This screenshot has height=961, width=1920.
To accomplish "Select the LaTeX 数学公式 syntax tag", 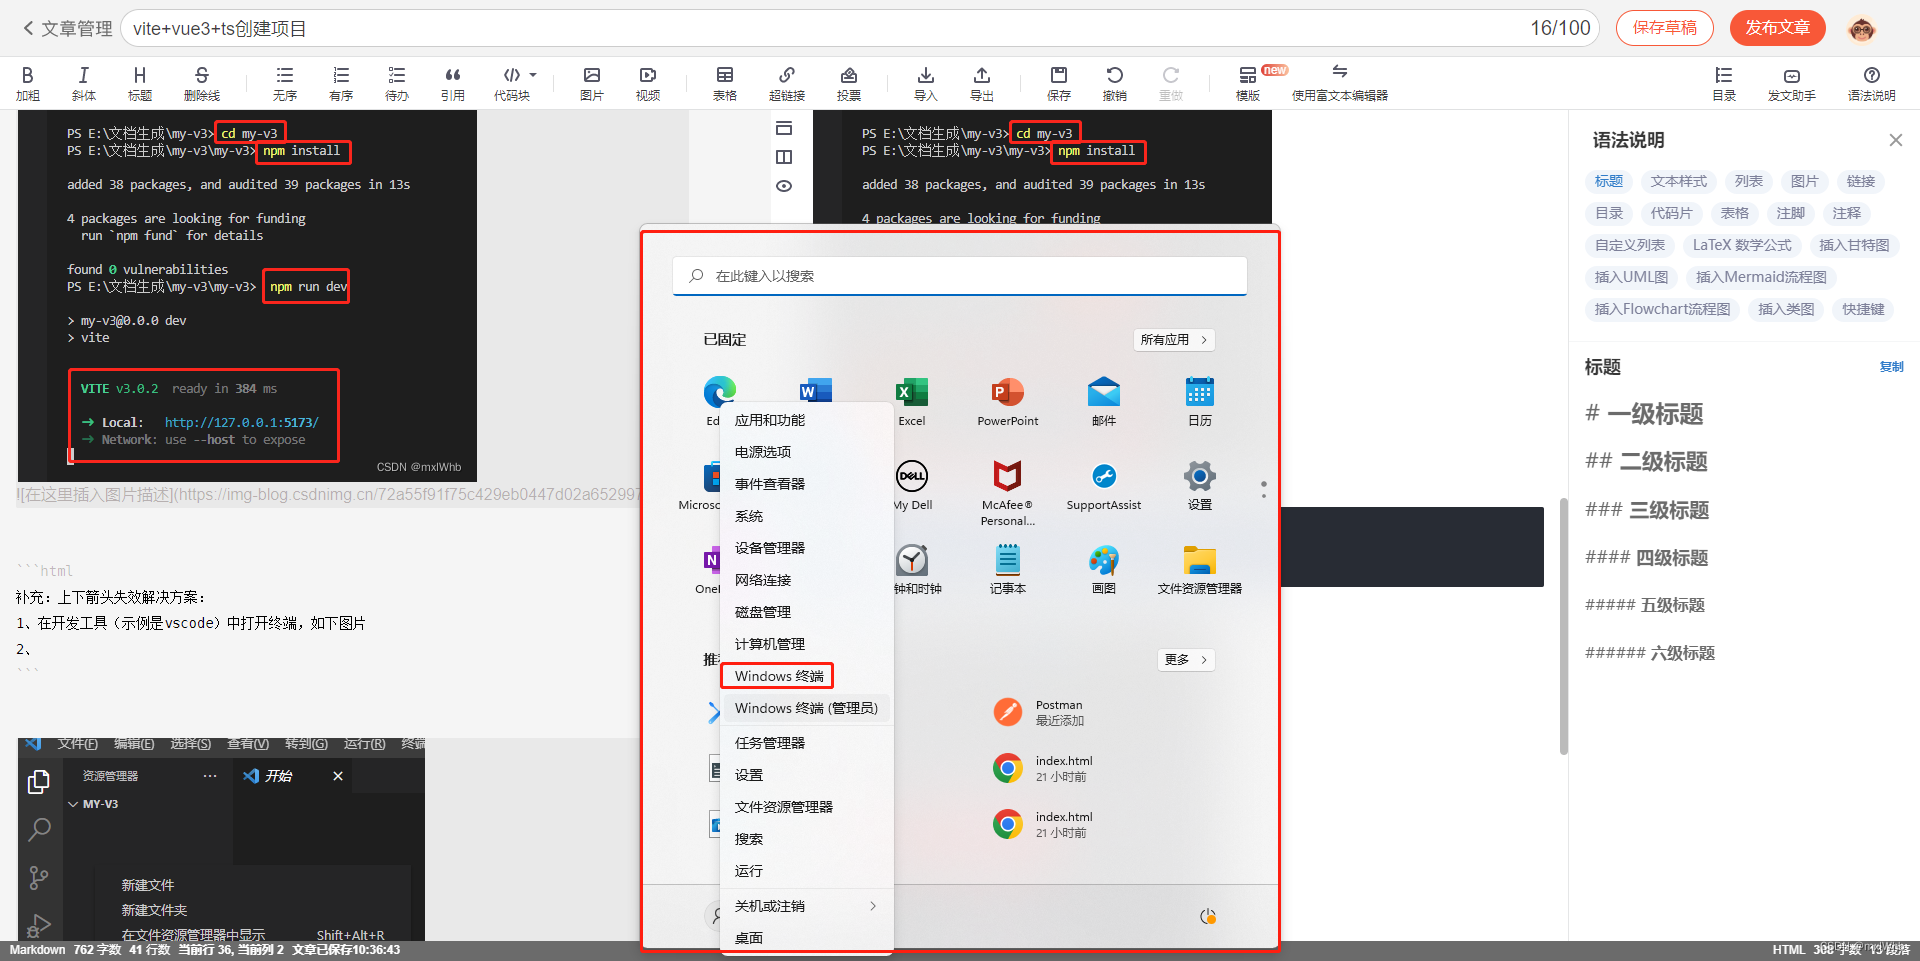I will 1742,245.
